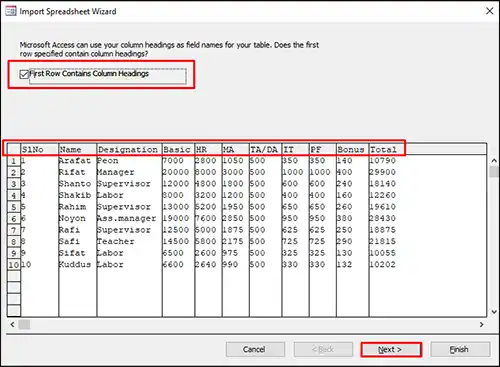
Task: Click the name cell Sifat
Action: click(72, 253)
